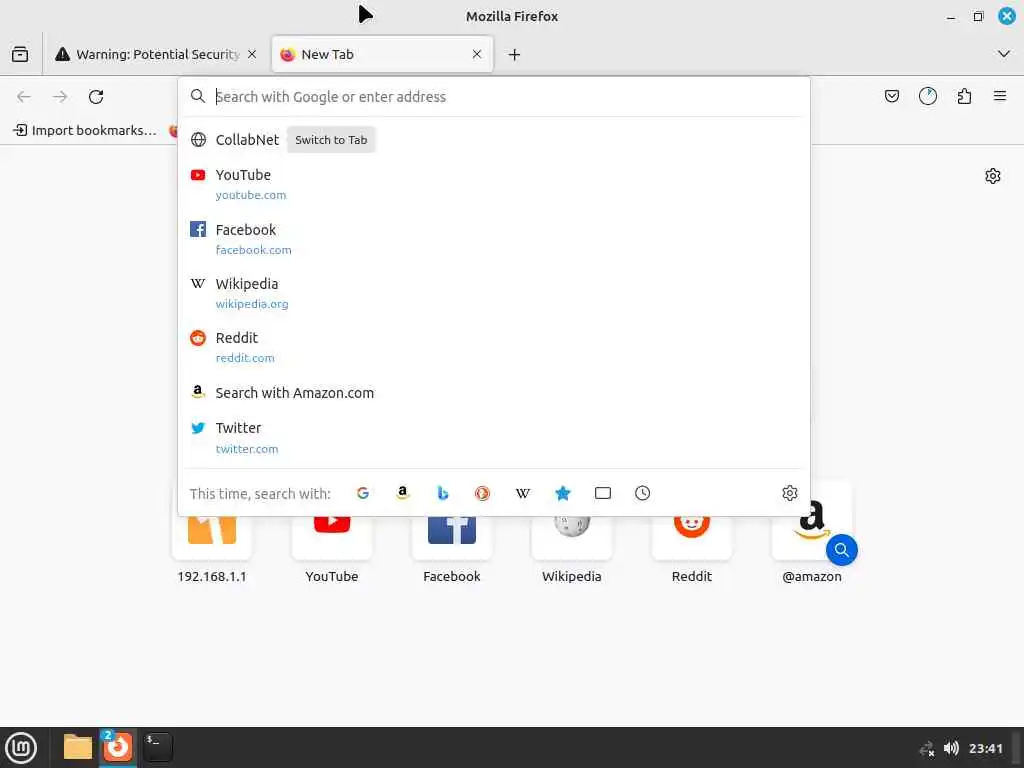Go forward with the forward arrow
This screenshot has height=768, width=1024.
[x=60, y=97]
